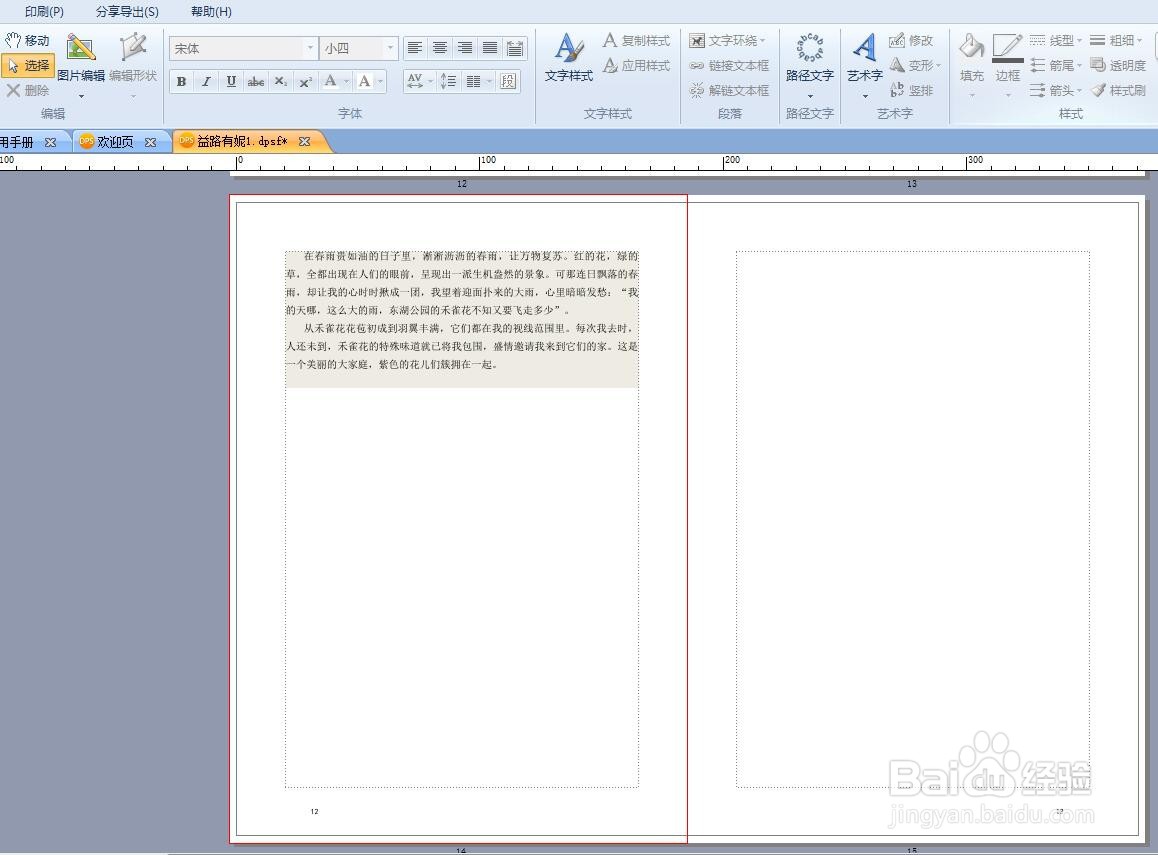Click the paragraph (段) settings icon
The height and width of the screenshot is (855, 1158).
coord(508,81)
